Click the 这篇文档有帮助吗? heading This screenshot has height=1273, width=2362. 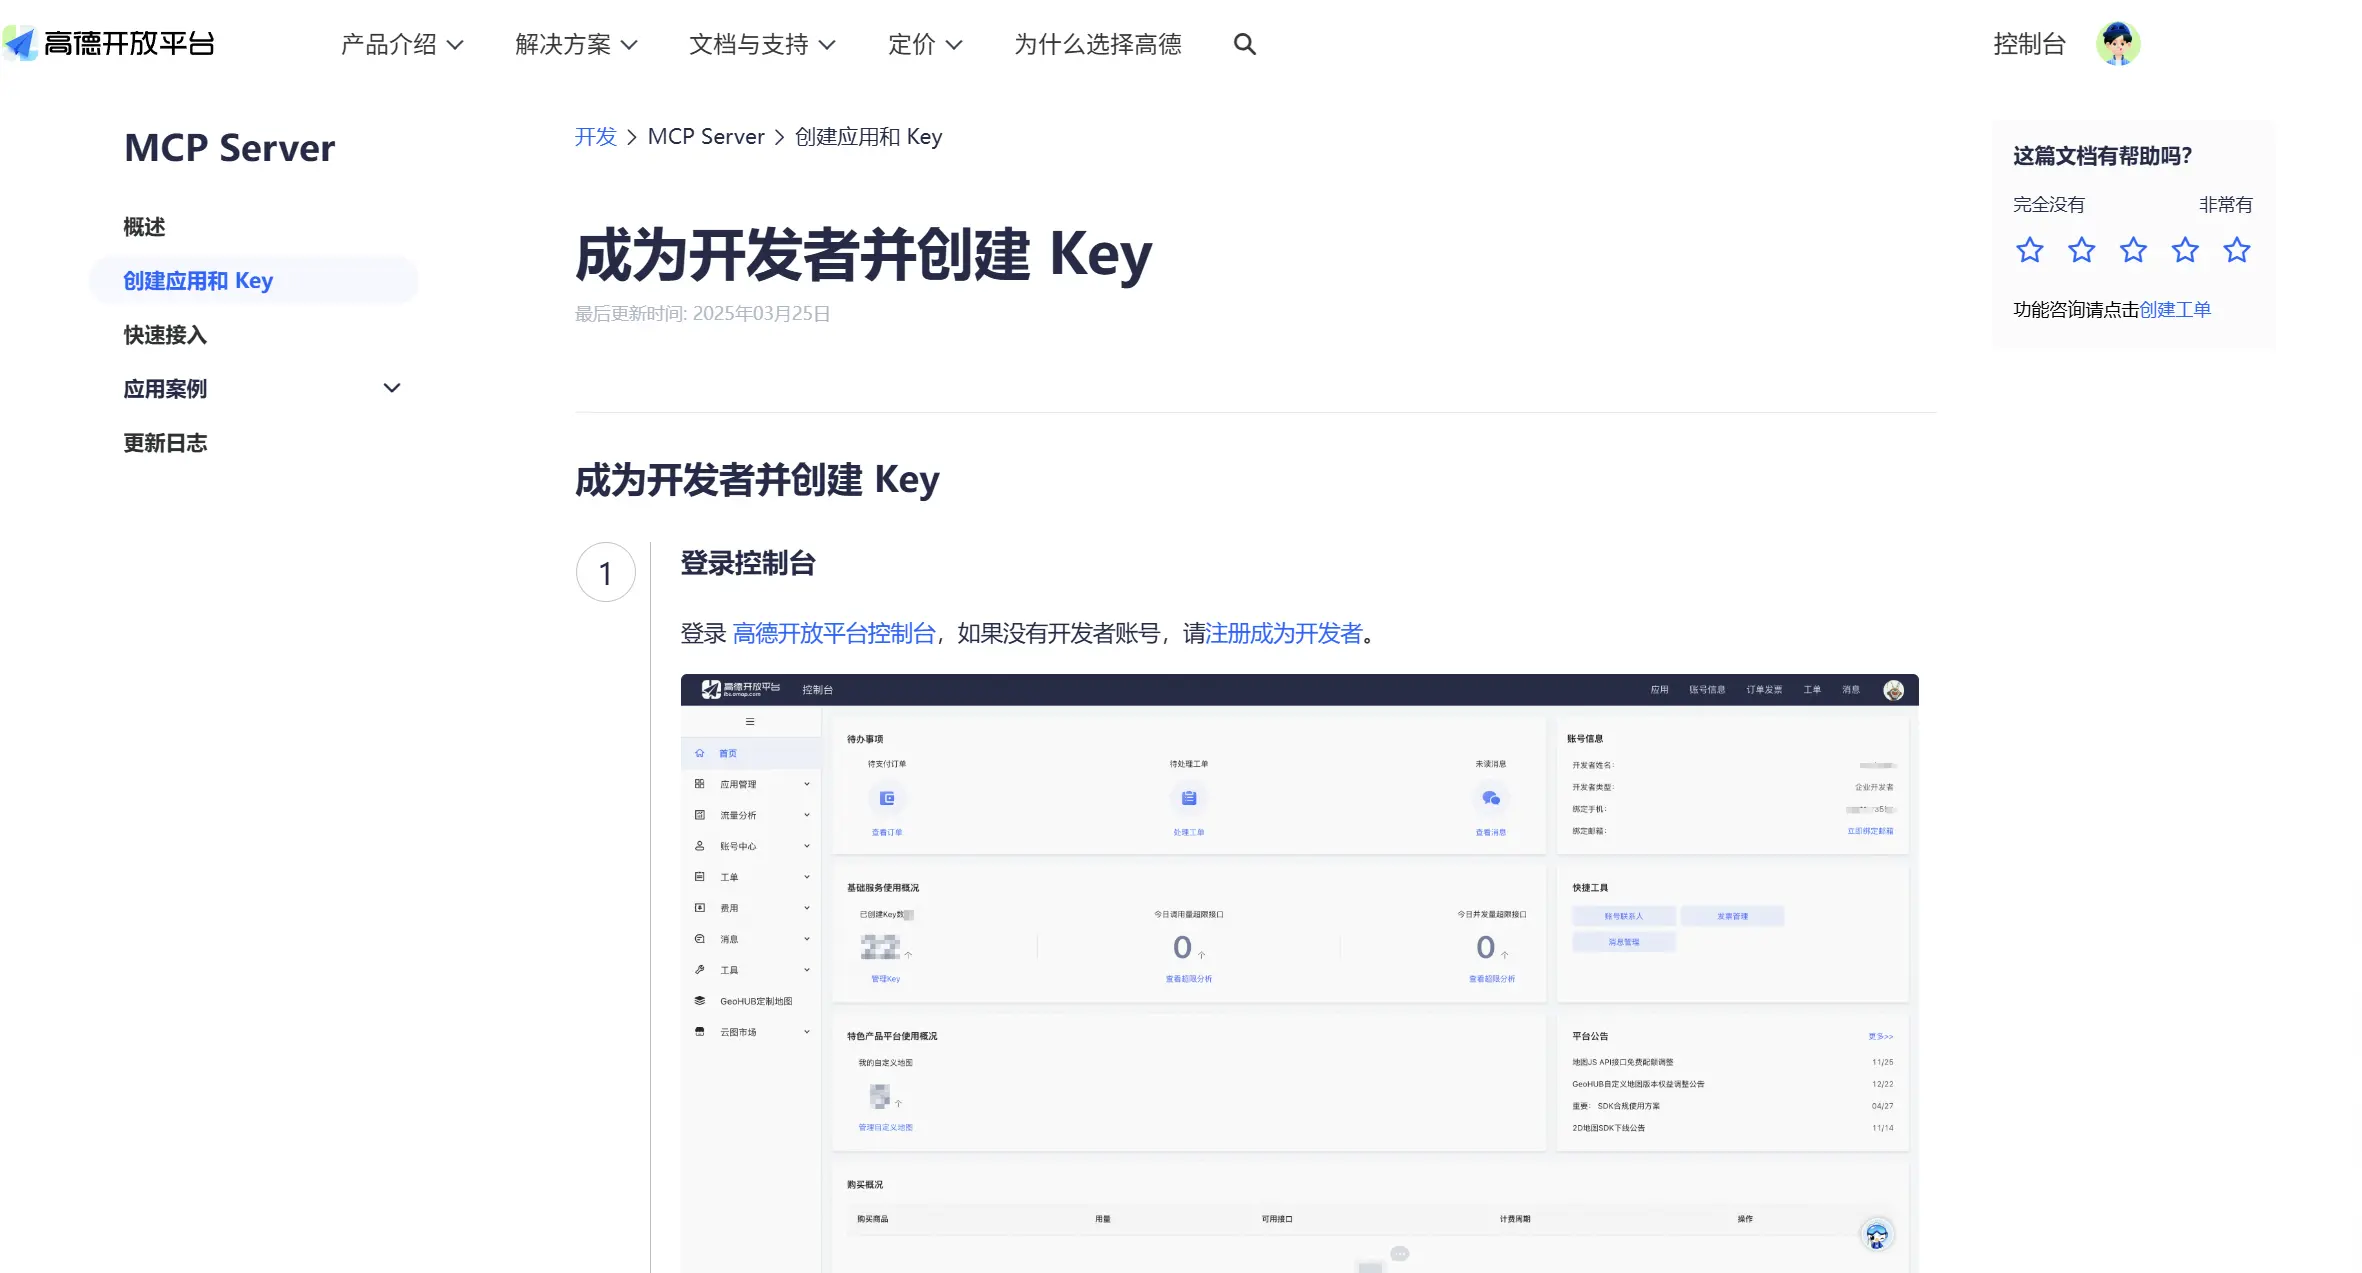pyautogui.click(x=2102, y=156)
